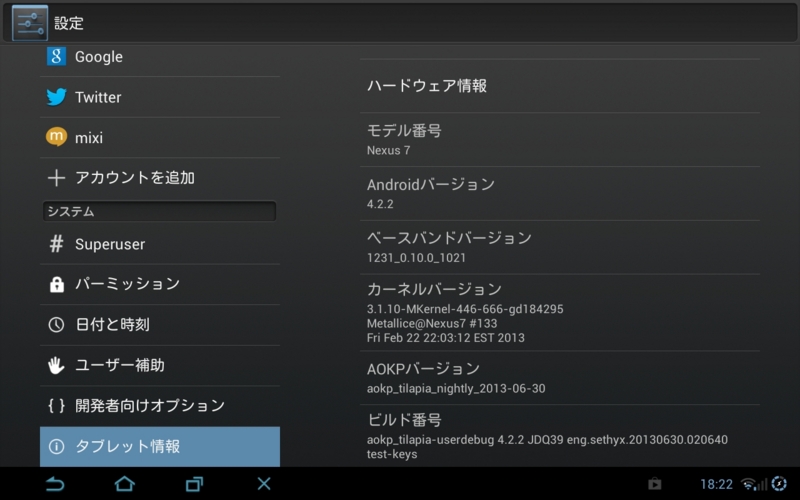Viewport: 800px width, 500px height.
Task: Tap the hash icon beside Superuser
Action: (x=56, y=244)
